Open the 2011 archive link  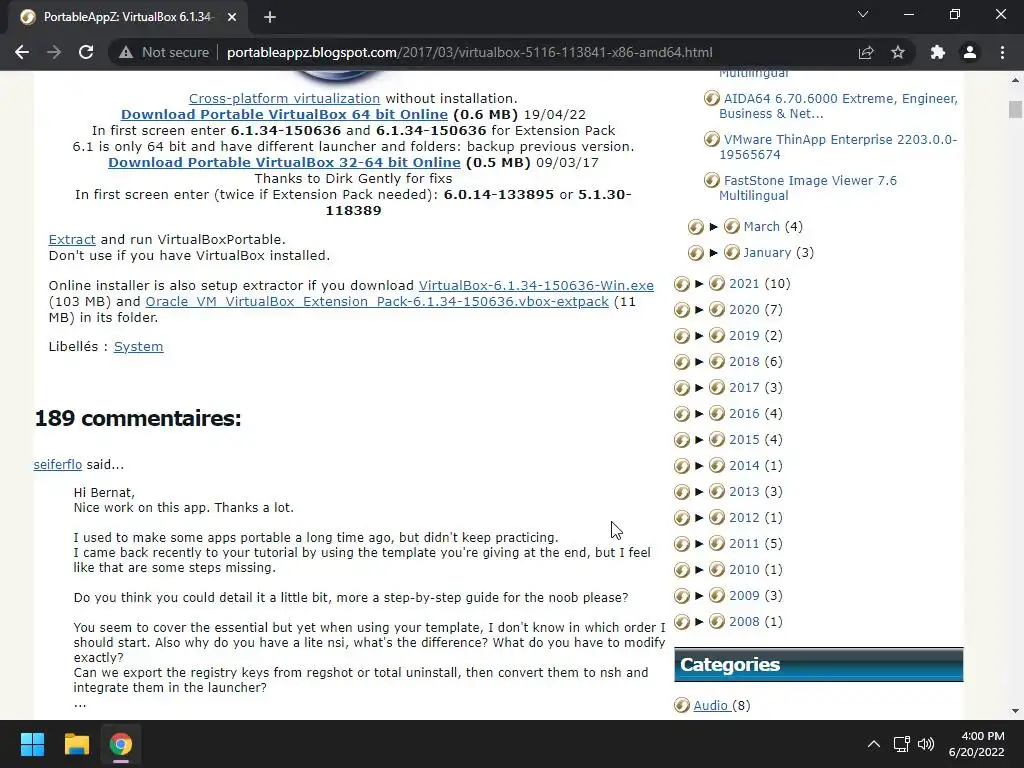tap(744, 543)
